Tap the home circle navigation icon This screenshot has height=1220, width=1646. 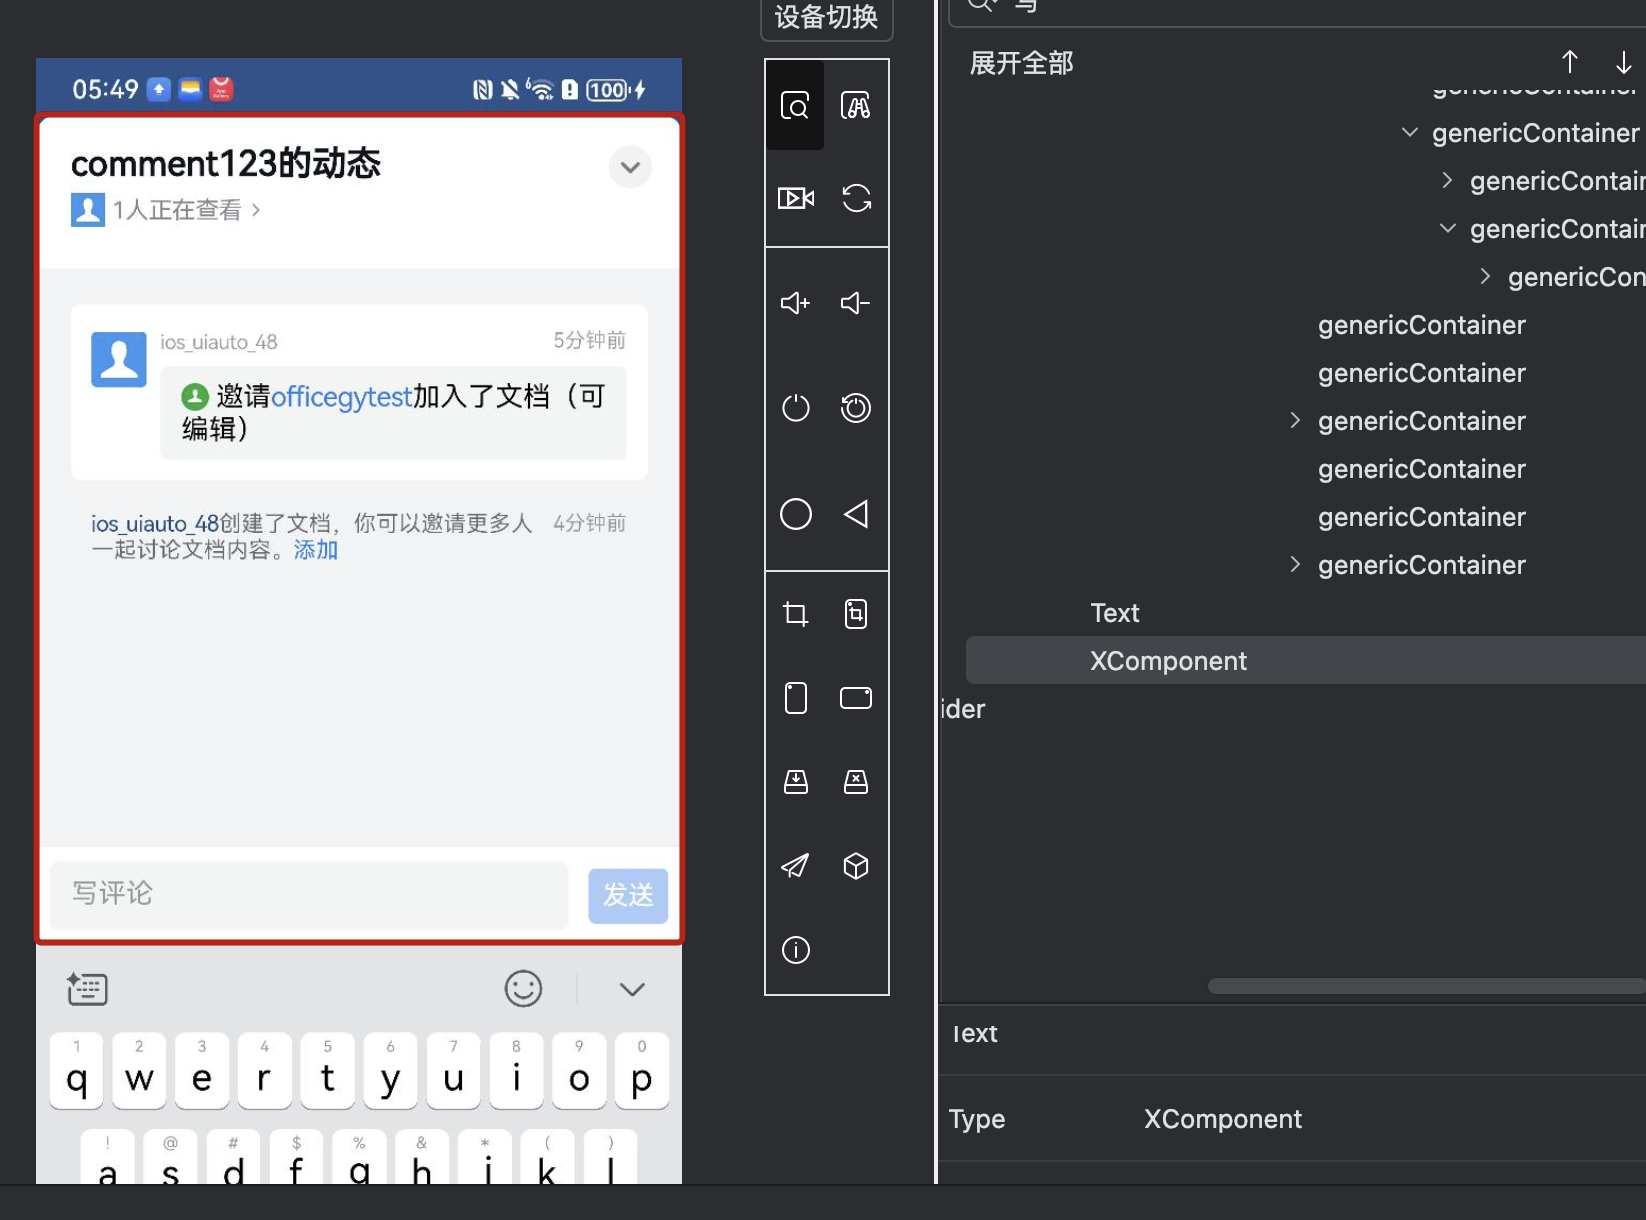pos(795,514)
